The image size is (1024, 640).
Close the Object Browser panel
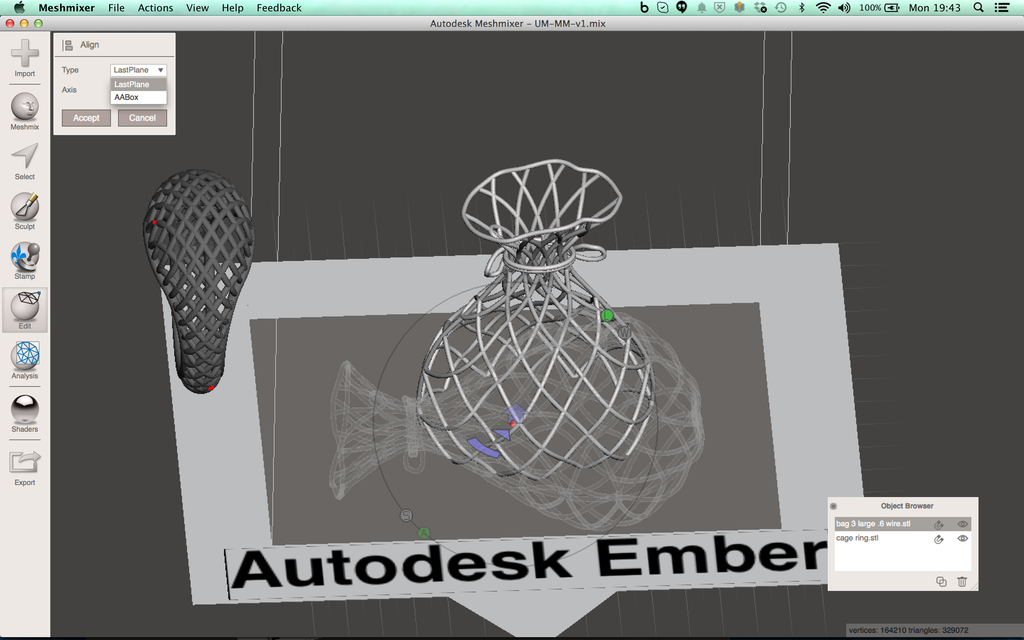click(x=833, y=506)
